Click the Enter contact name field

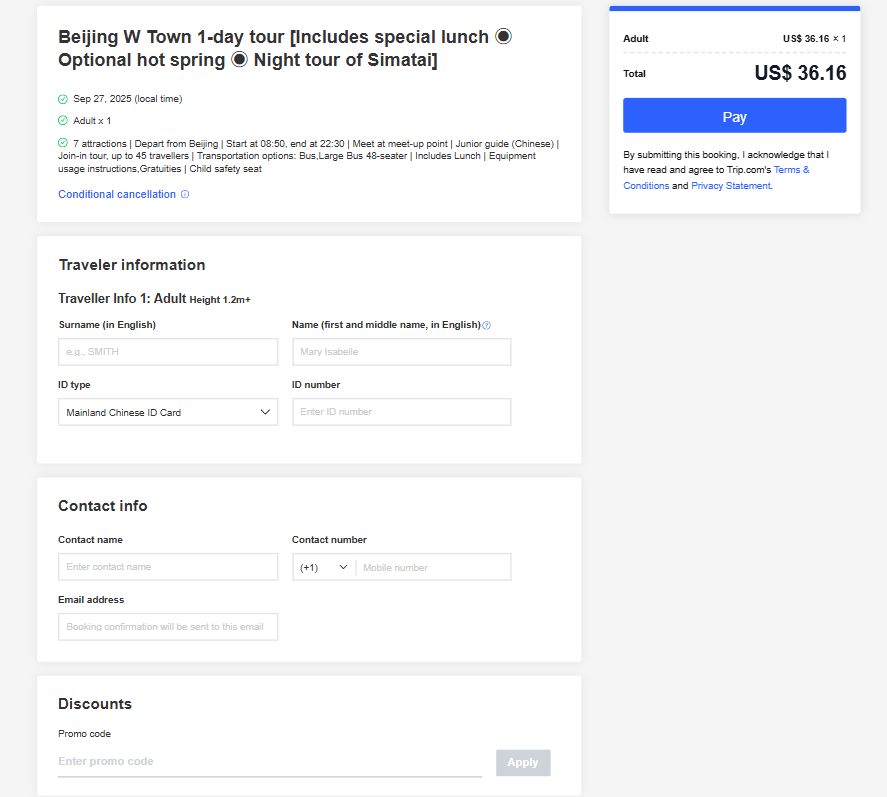pos(167,566)
